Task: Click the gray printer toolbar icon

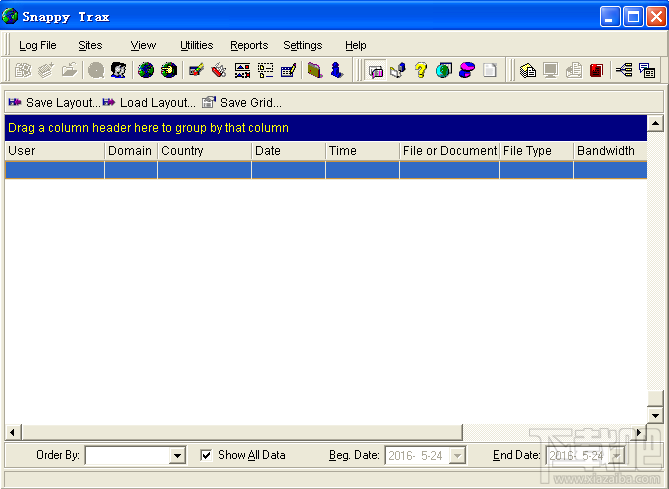Action: (x=574, y=70)
